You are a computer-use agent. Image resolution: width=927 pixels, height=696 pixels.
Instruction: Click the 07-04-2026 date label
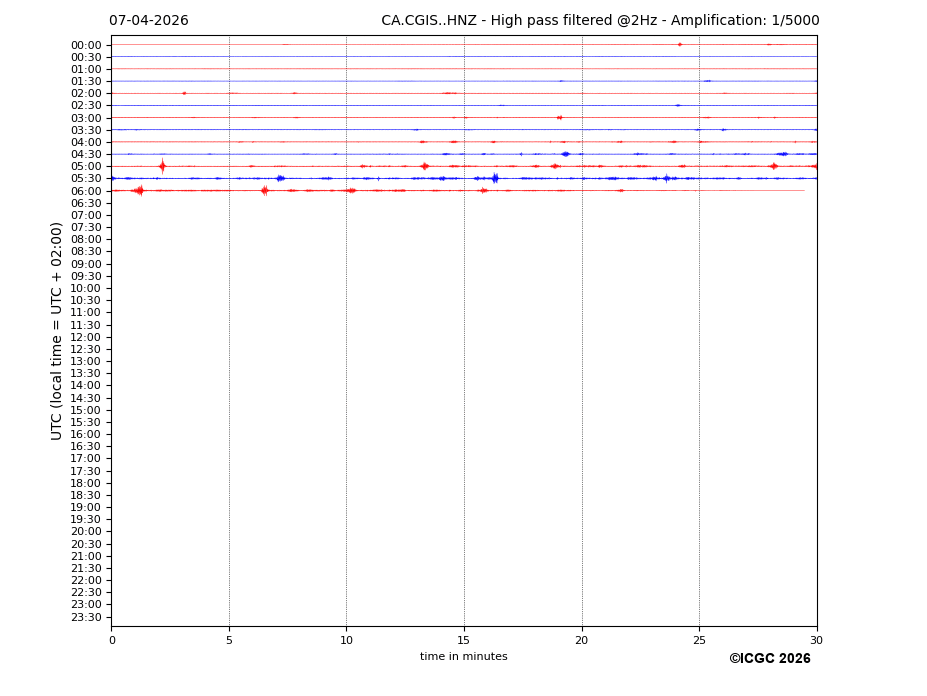pos(148,21)
